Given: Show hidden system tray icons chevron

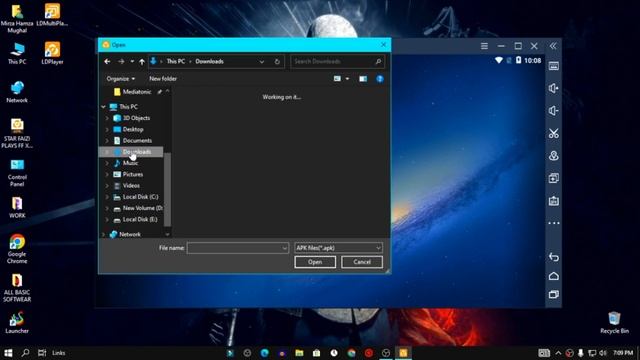Looking at the screenshot, I should 558,353.
